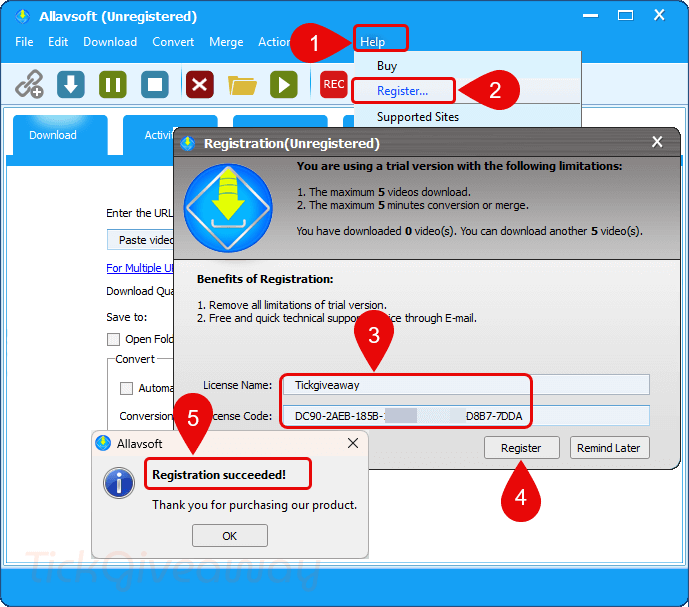The height and width of the screenshot is (607, 689).
Task: Stop the download with the square icon
Action: coord(155,84)
